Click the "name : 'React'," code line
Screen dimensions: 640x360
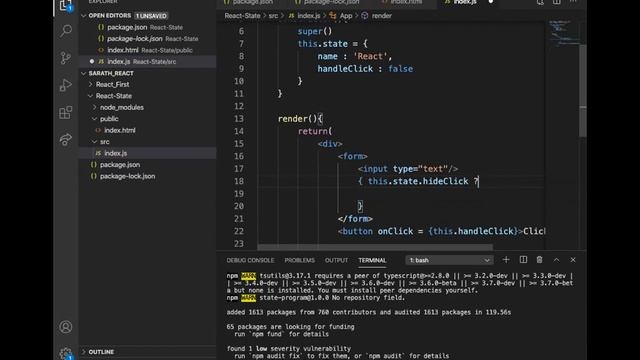[355, 56]
